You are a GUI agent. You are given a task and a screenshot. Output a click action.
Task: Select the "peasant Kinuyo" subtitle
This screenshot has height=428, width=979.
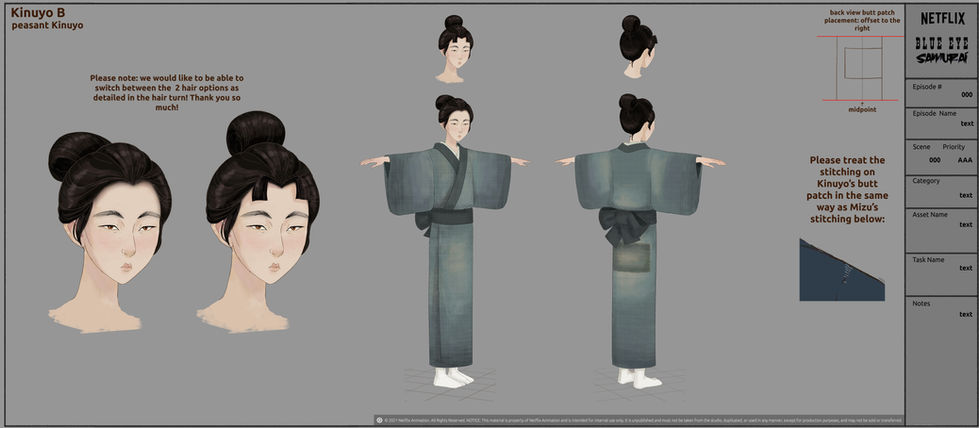pos(47,26)
